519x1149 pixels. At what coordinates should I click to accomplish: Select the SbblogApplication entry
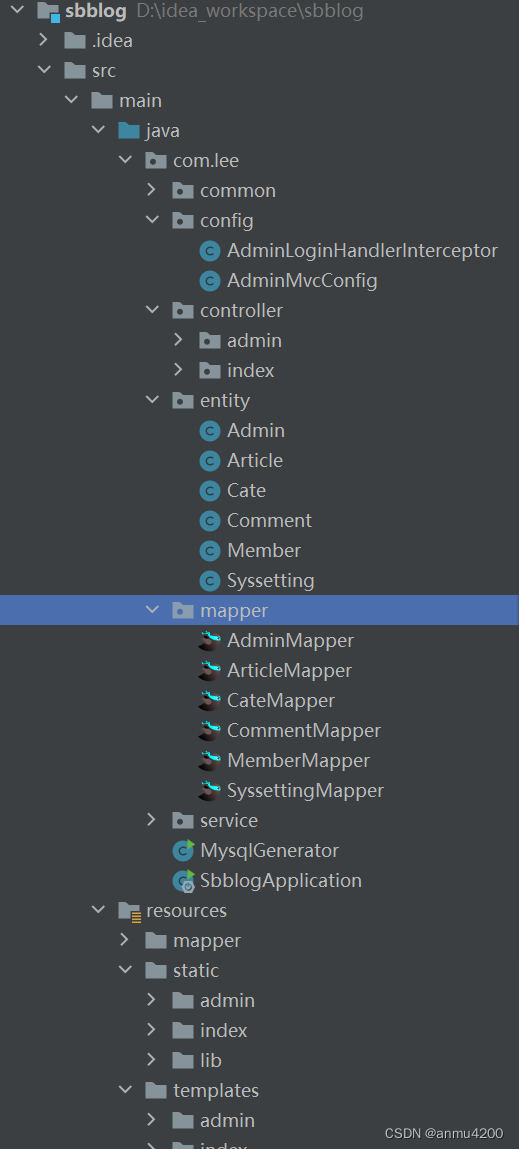click(281, 880)
